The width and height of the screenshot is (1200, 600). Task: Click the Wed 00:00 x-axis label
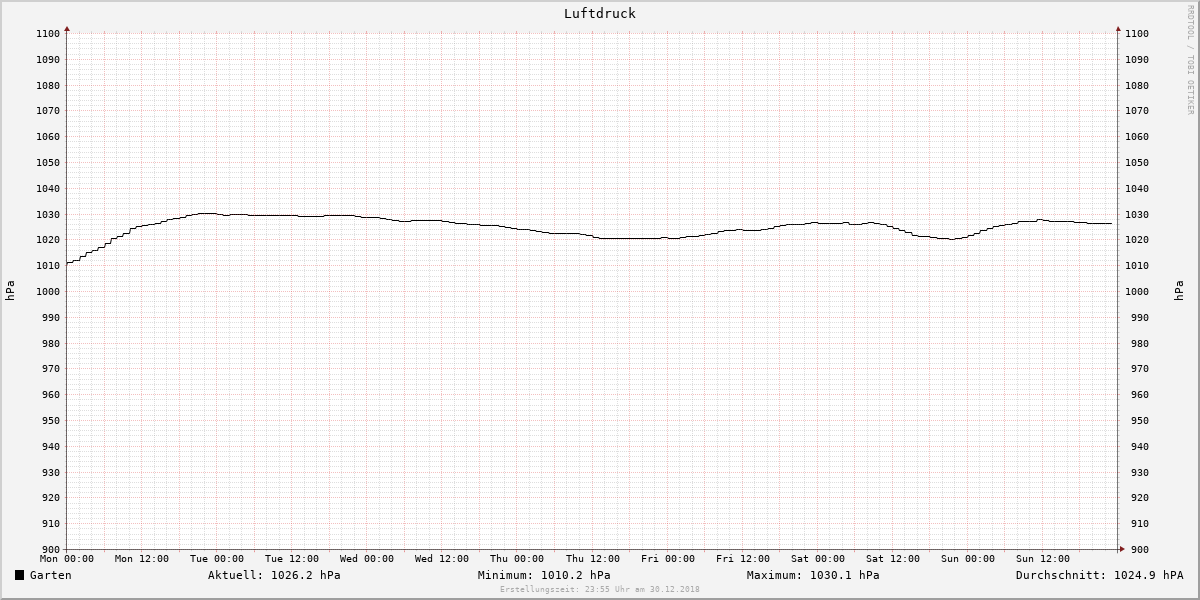click(367, 559)
